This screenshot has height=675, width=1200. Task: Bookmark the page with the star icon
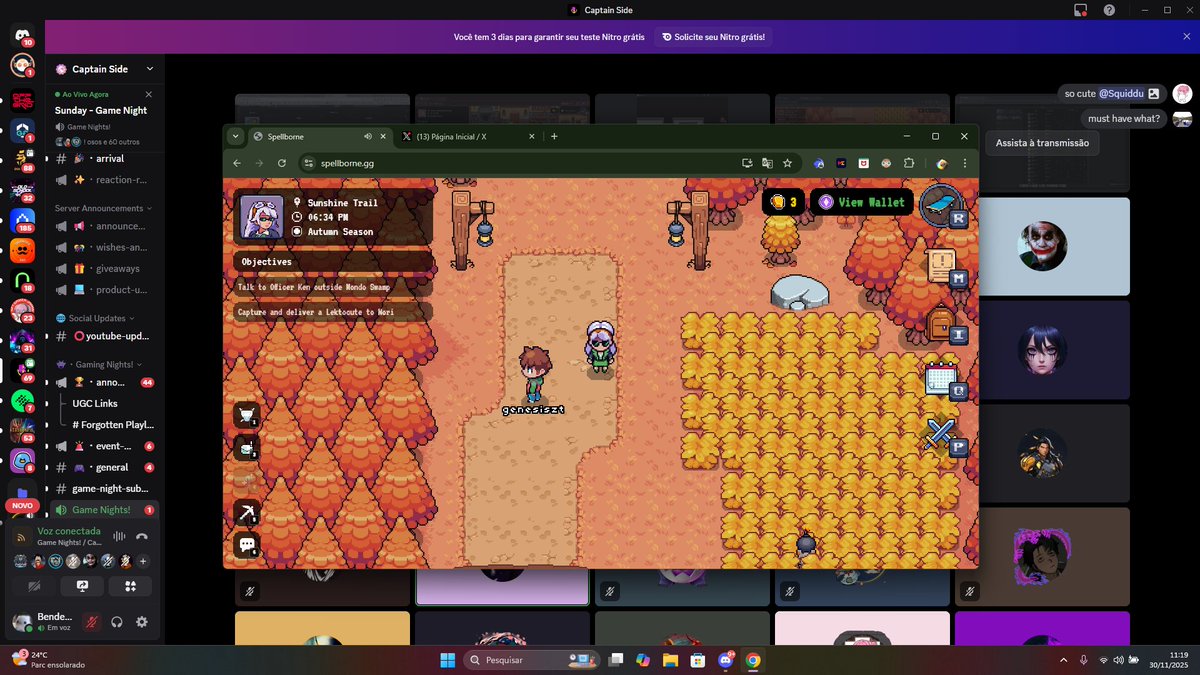coord(788,163)
